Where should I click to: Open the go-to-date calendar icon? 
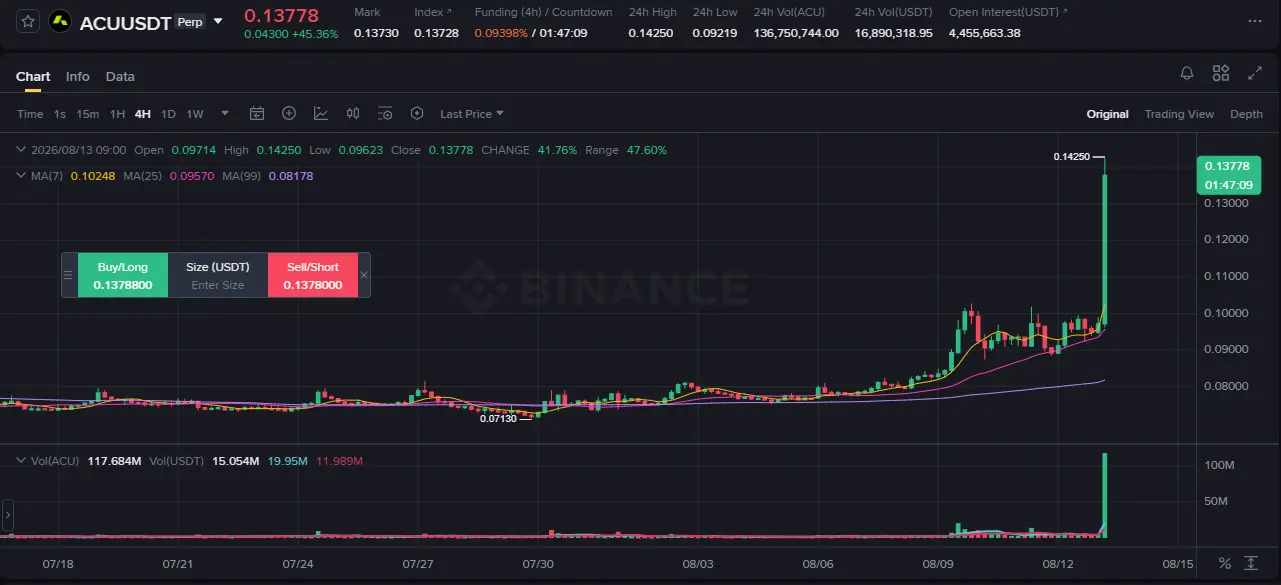tap(257, 113)
